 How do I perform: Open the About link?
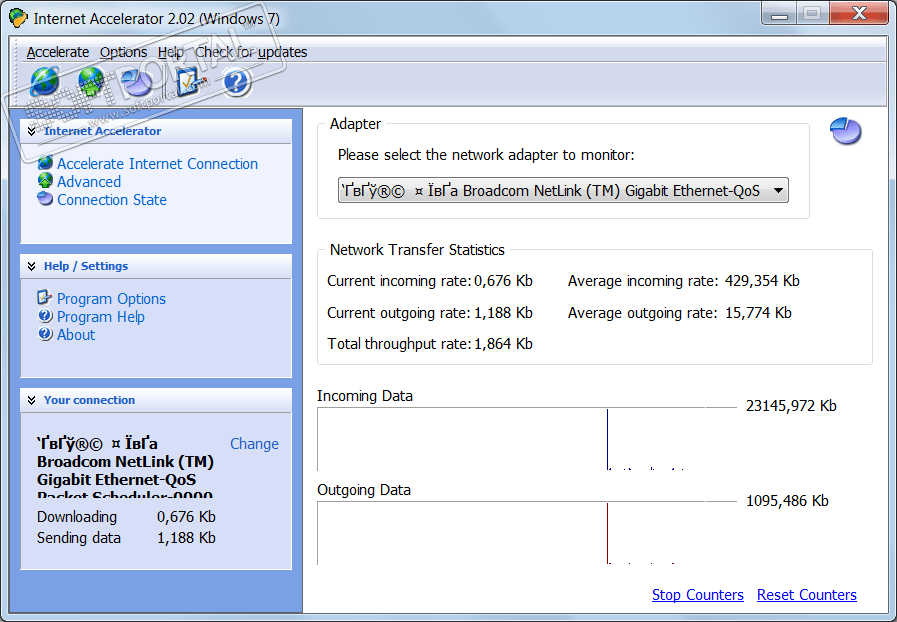[76, 335]
